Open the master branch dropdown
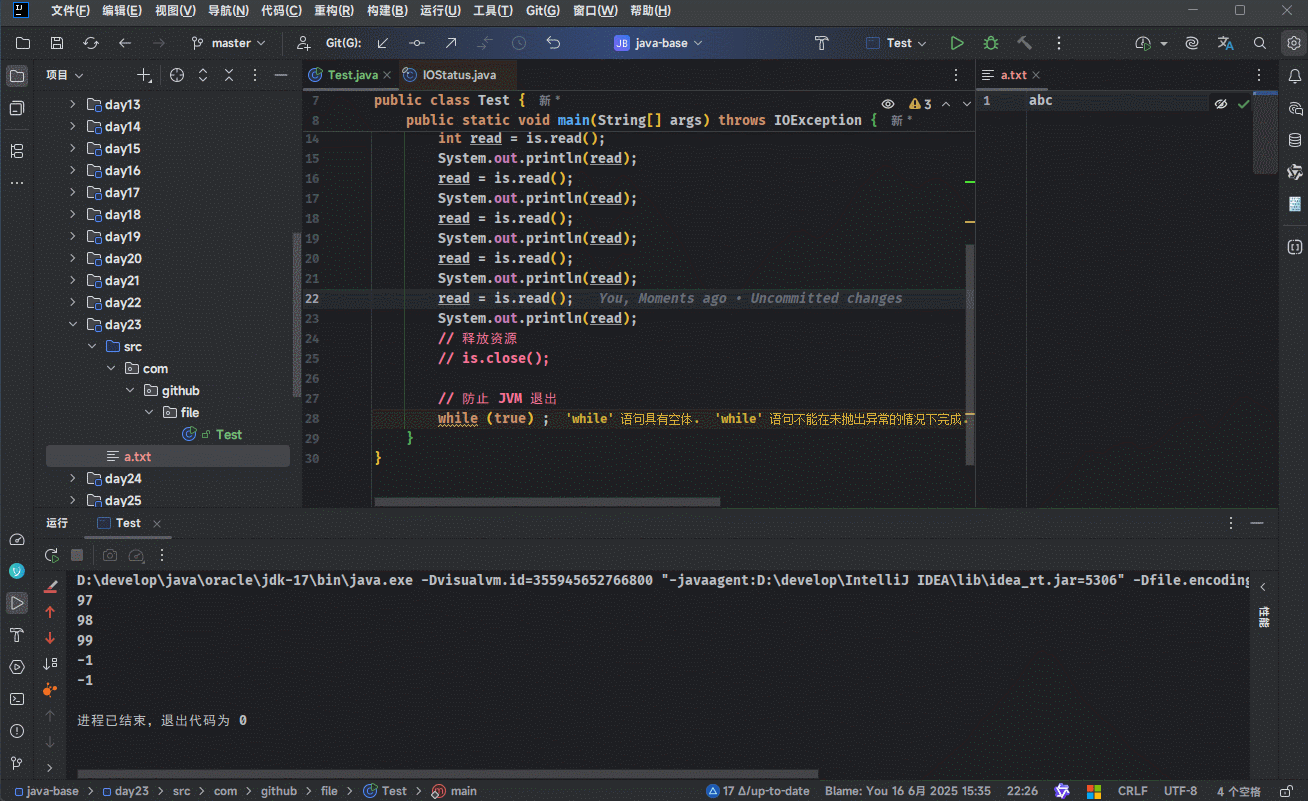This screenshot has height=801, width=1308. point(229,43)
